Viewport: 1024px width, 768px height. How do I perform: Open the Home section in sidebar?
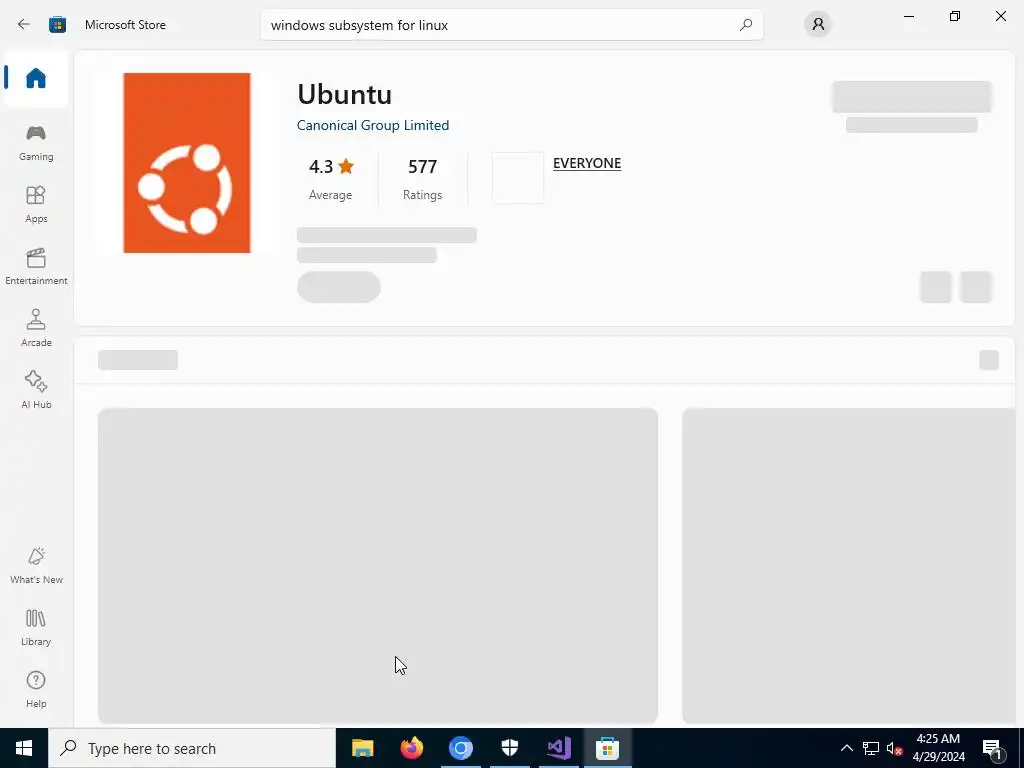36,78
